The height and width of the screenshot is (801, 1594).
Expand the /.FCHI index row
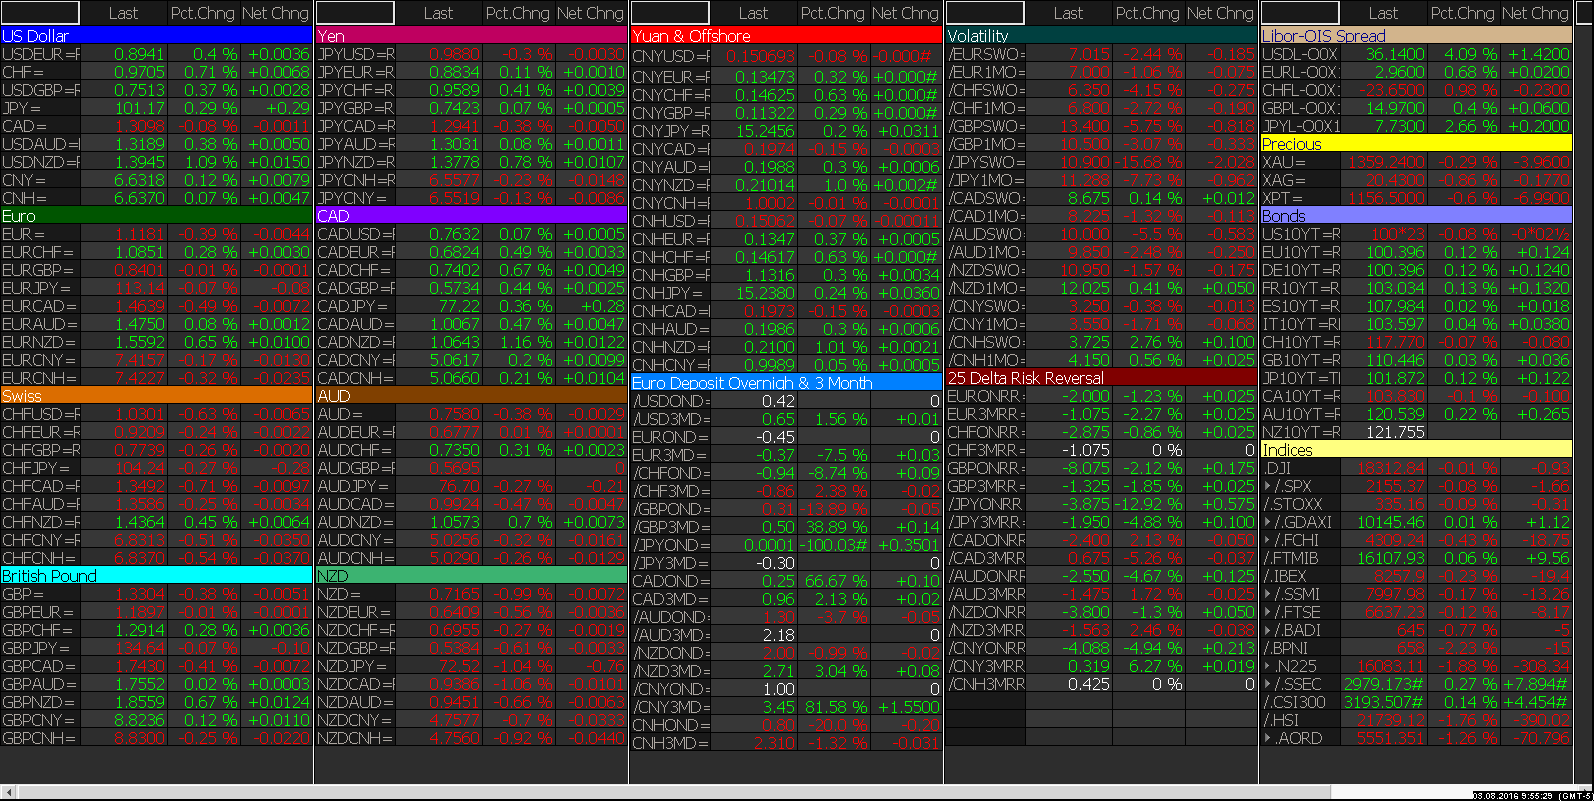[x=1268, y=540]
